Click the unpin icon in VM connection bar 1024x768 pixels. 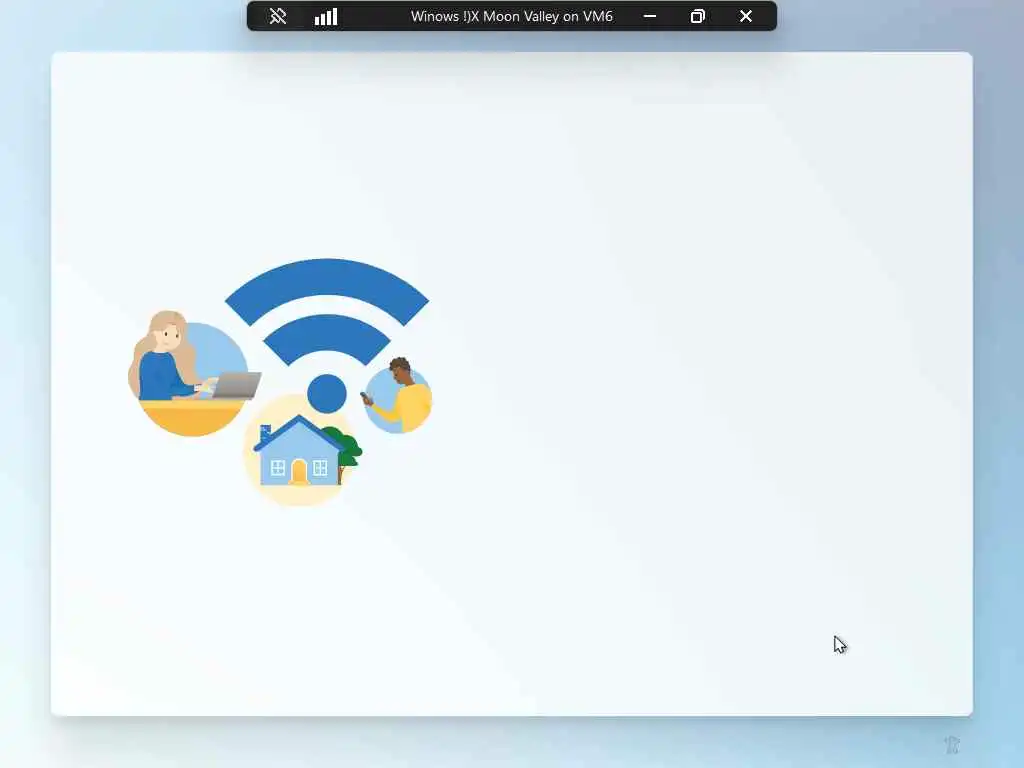click(x=278, y=16)
